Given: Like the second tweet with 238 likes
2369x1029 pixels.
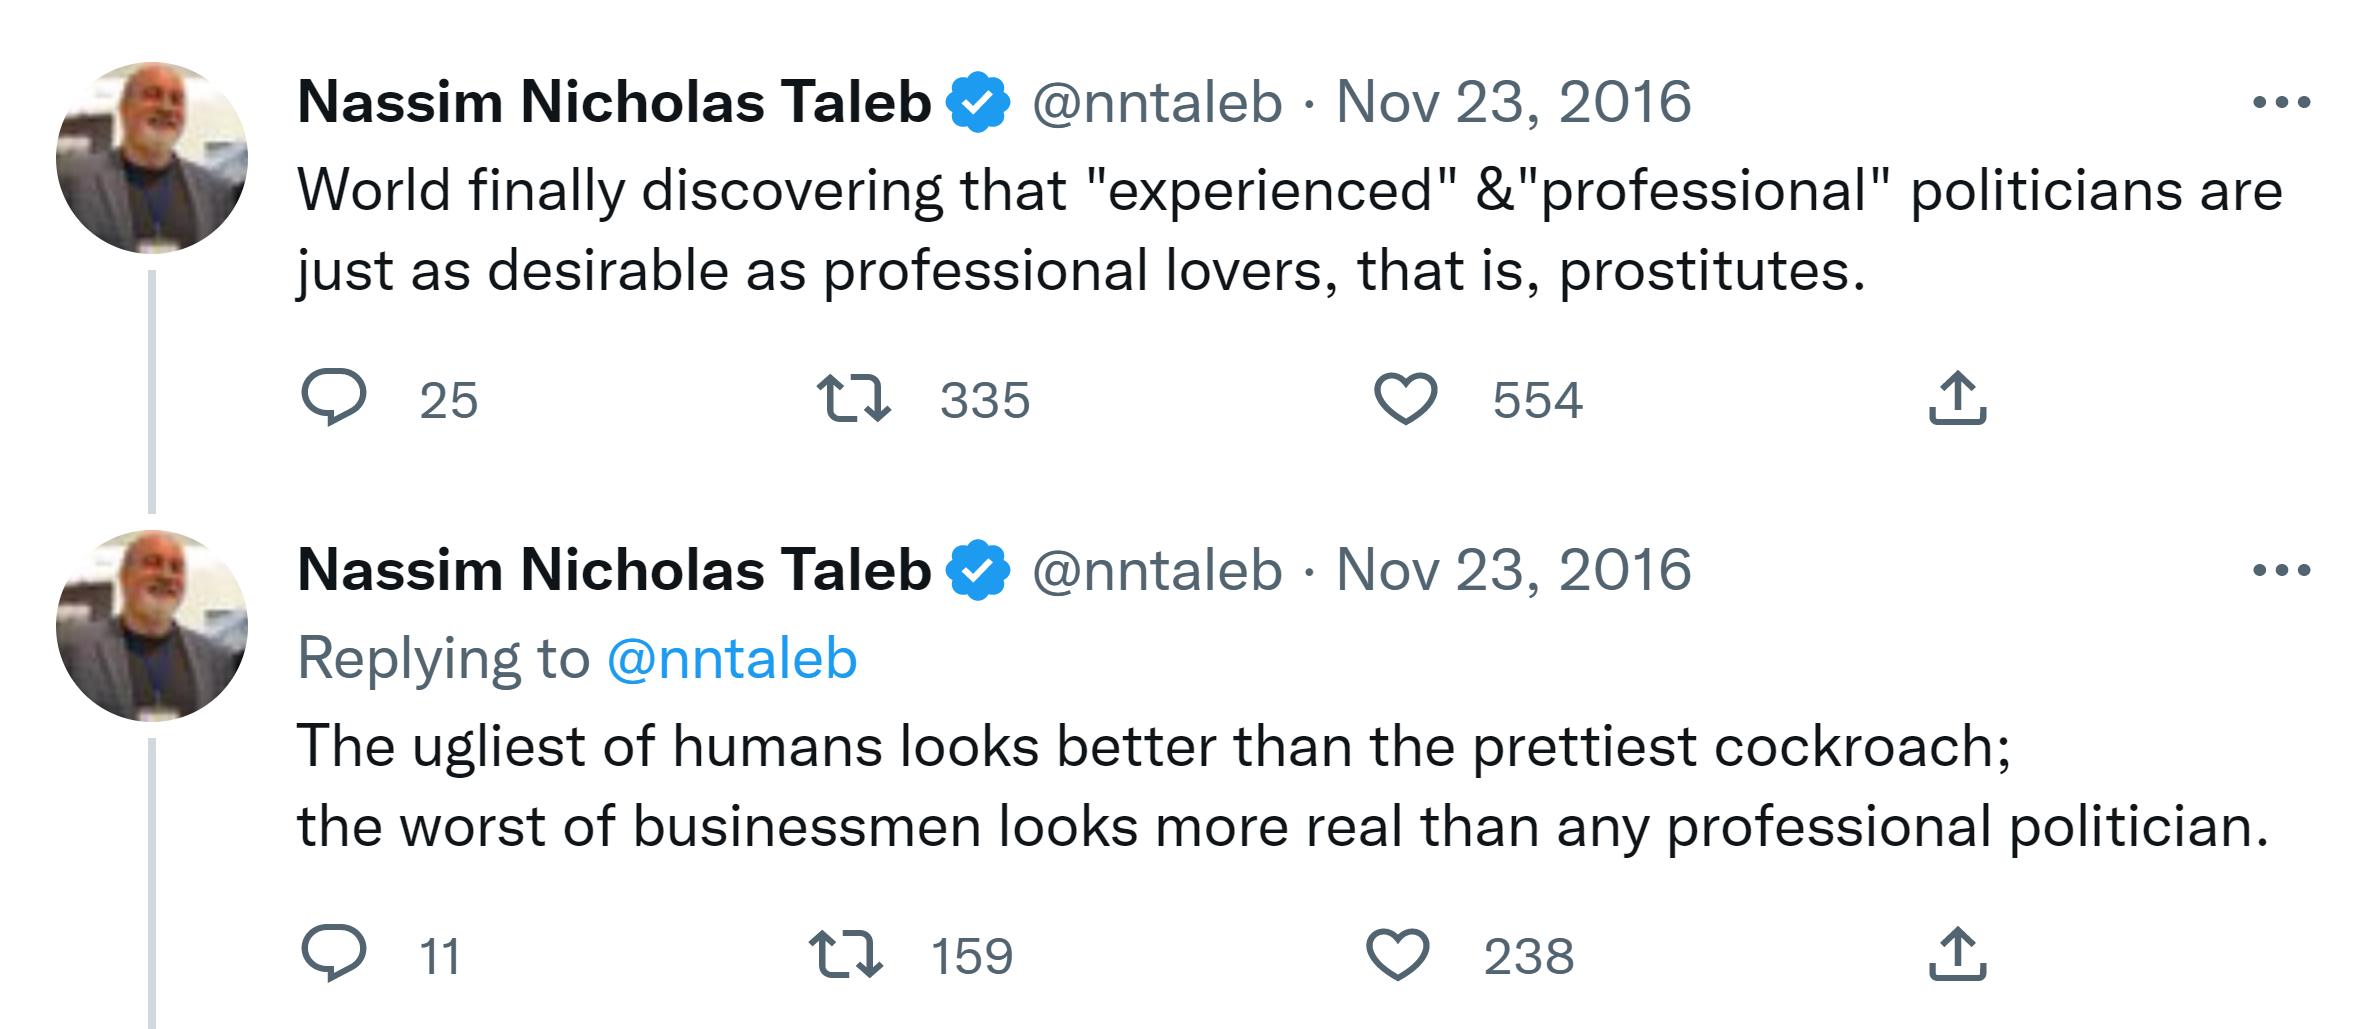Looking at the screenshot, I should (x=1397, y=953).
